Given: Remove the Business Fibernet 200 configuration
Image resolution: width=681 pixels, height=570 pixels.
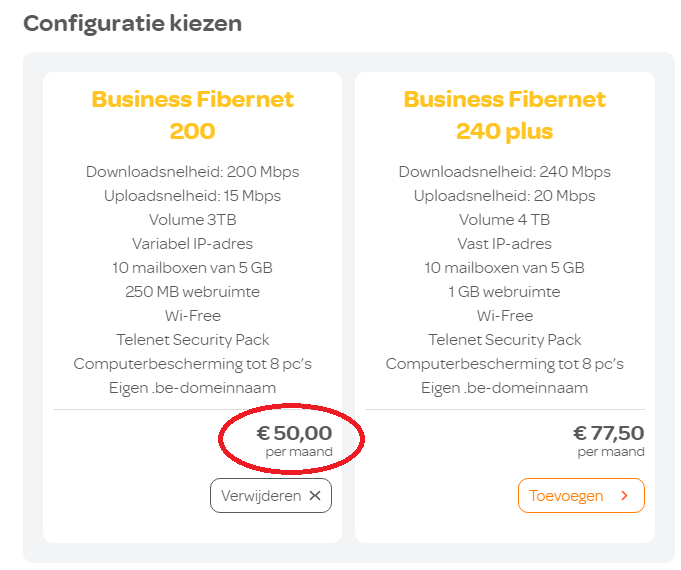Looking at the screenshot, I should 270,496.
